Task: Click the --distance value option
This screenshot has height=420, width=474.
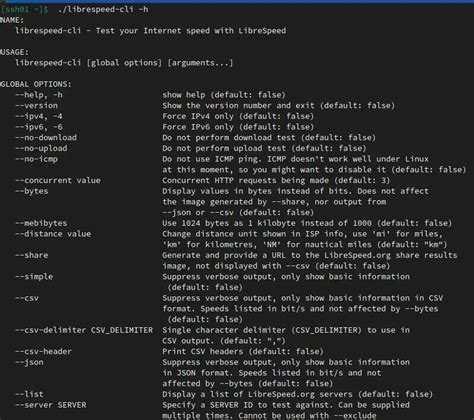Action: pyautogui.click(x=53, y=234)
